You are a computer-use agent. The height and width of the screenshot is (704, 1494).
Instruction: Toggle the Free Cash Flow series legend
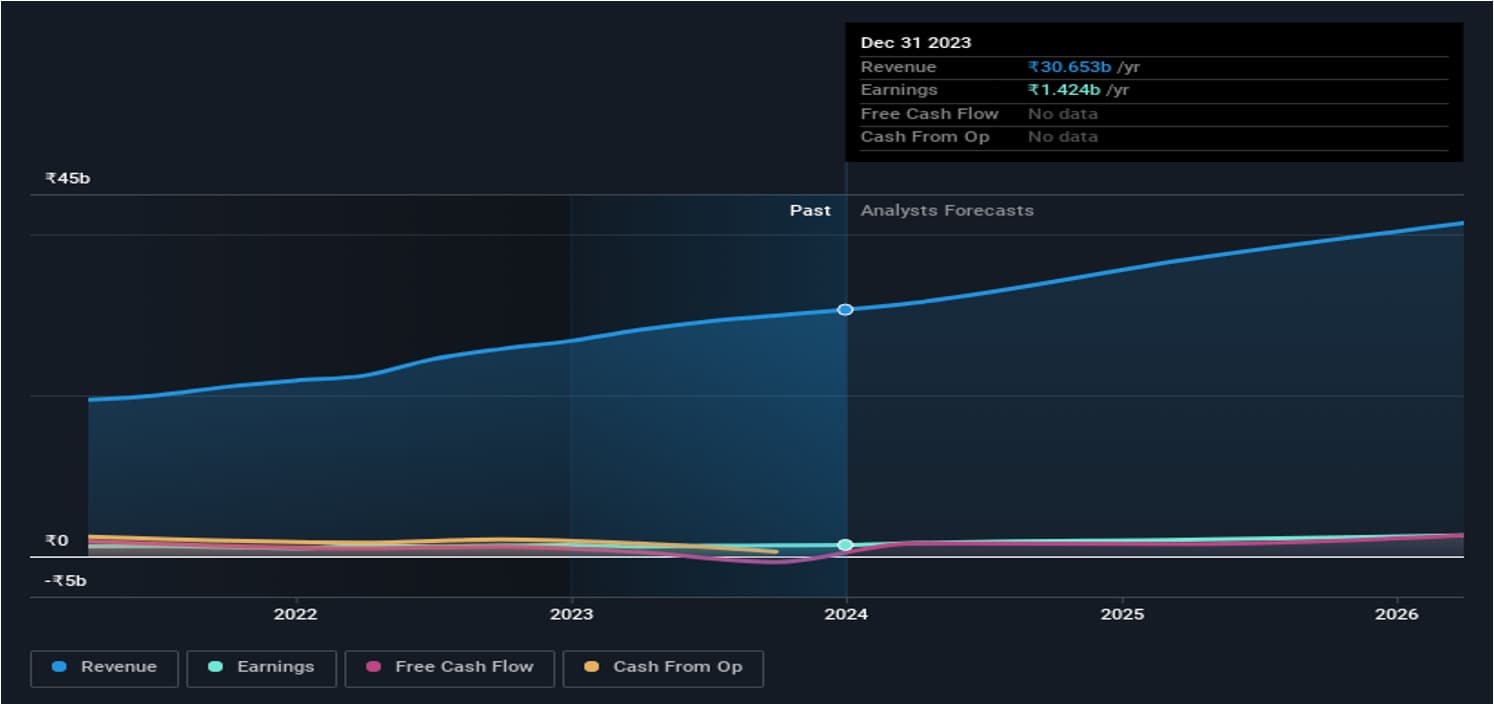449,667
